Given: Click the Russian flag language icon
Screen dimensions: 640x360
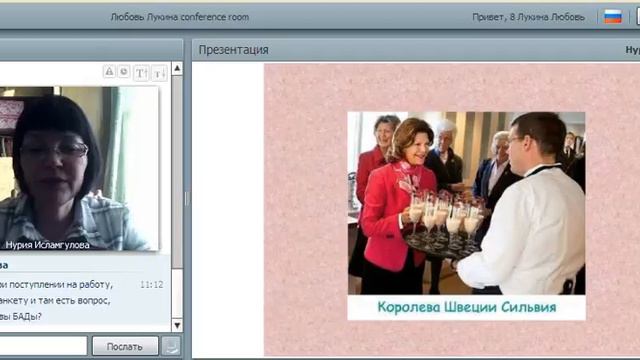Looking at the screenshot, I should [x=613, y=17].
